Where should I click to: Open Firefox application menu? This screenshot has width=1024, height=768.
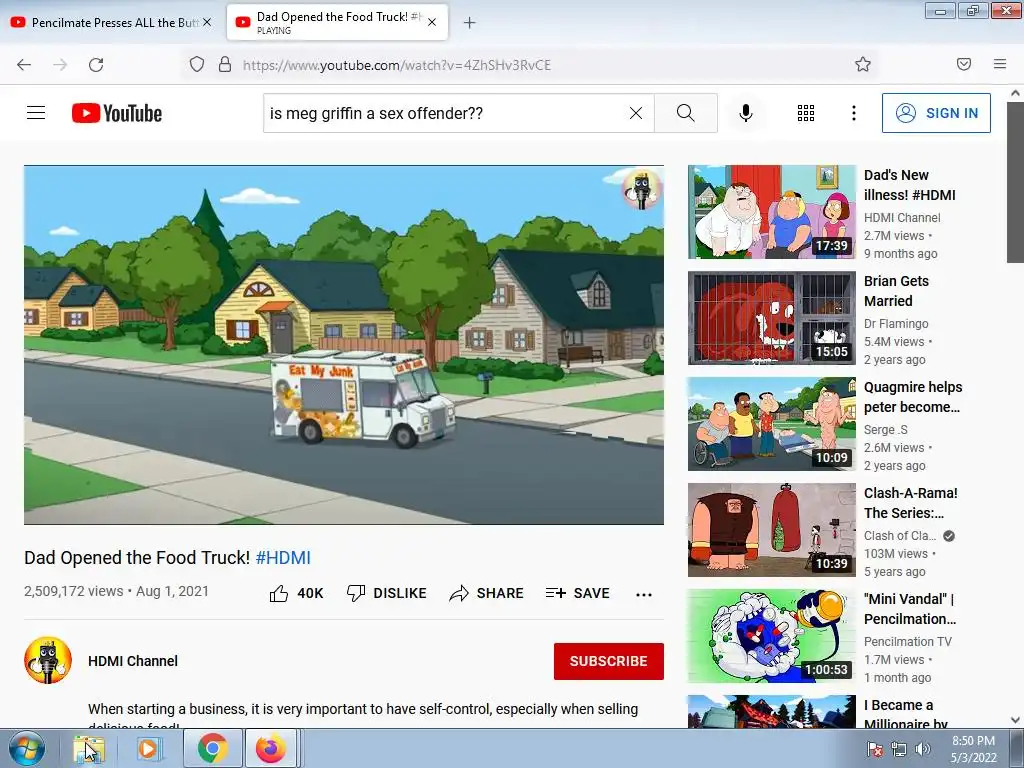[999, 64]
